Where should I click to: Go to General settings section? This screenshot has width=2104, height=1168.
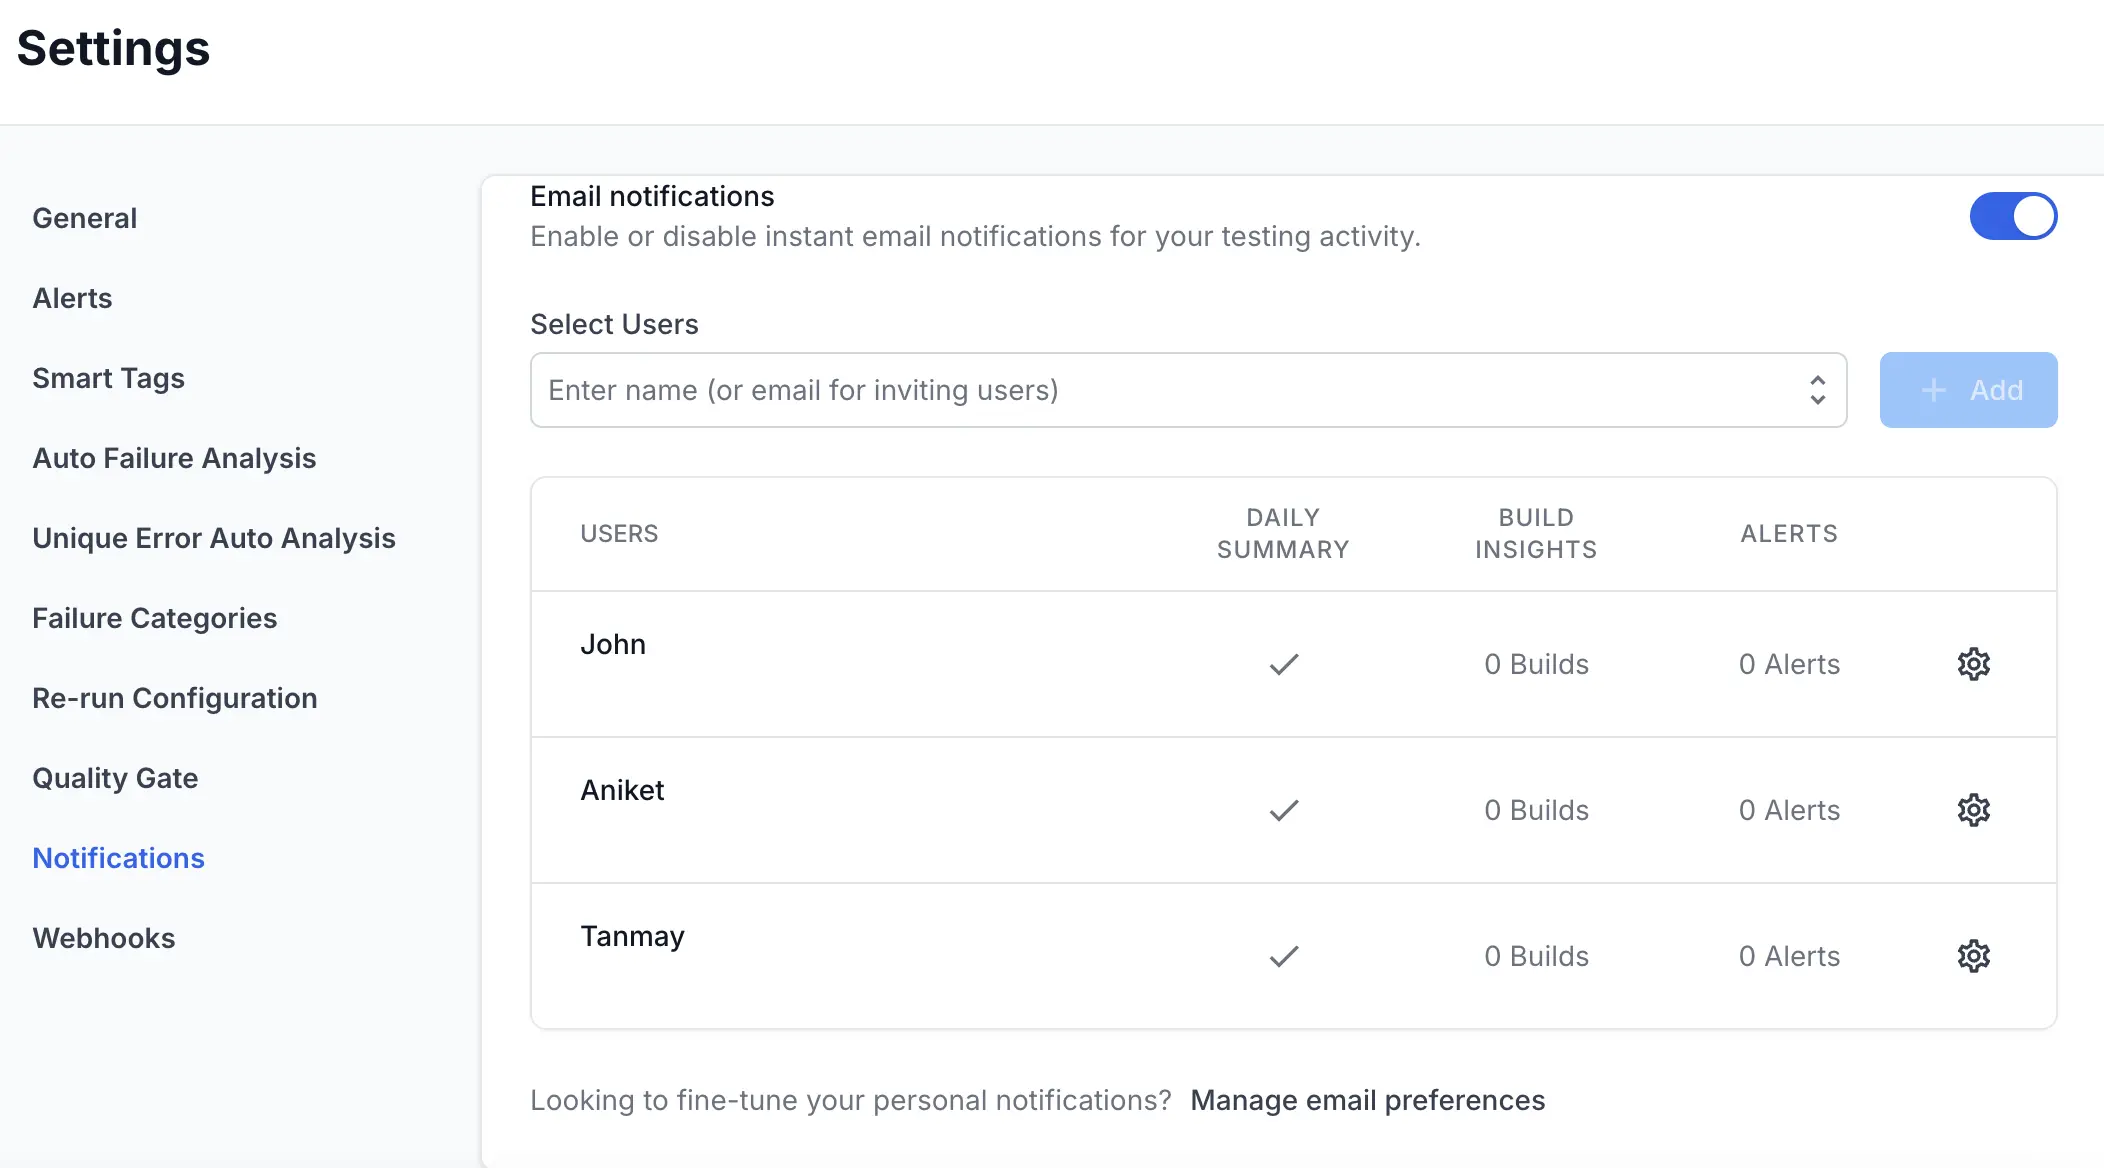pos(84,218)
